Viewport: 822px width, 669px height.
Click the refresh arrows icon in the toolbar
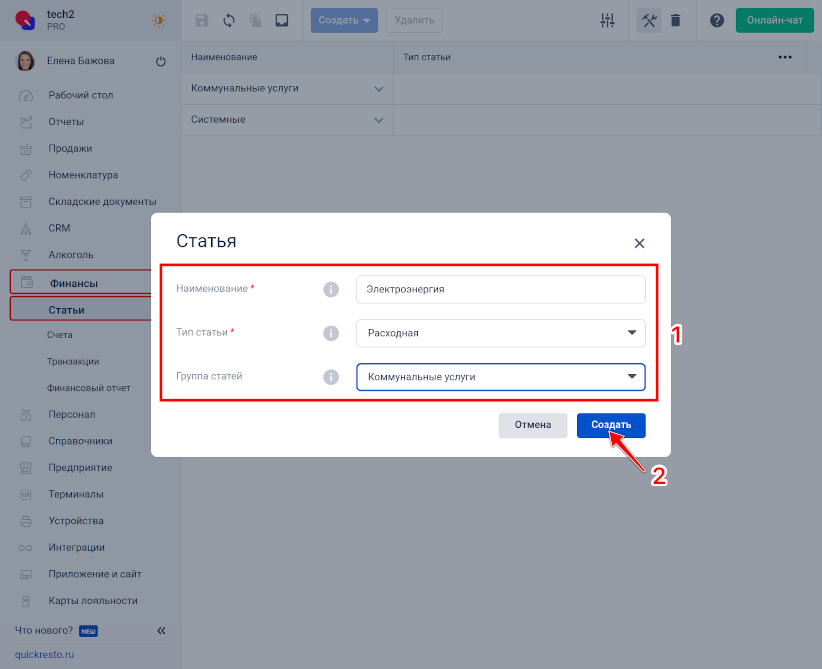coord(229,20)
